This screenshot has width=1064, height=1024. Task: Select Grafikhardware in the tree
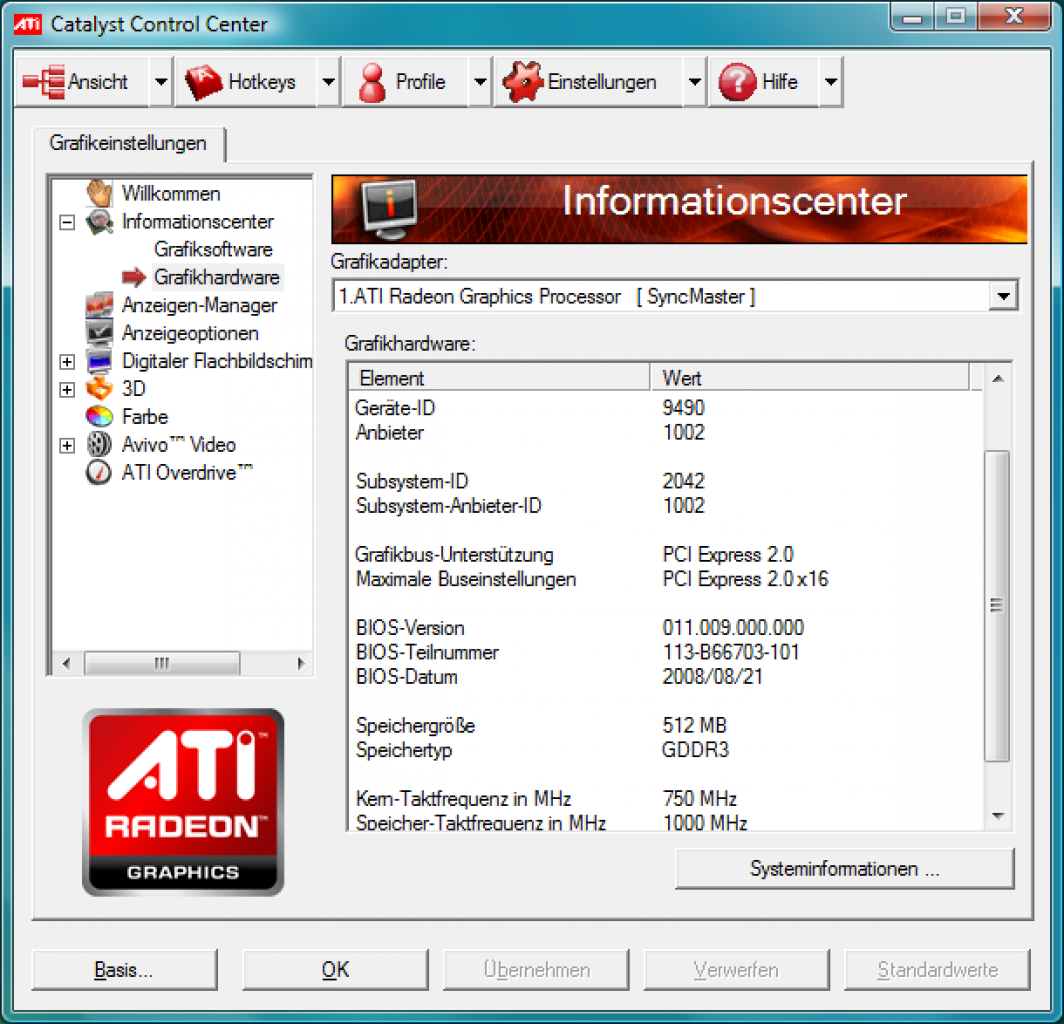point(216,277)
